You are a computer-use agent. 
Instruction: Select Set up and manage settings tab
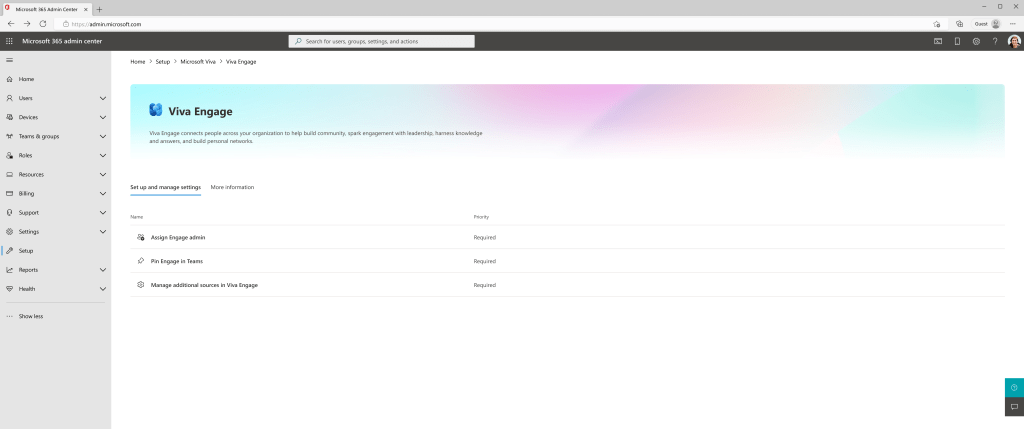point(165,187)
